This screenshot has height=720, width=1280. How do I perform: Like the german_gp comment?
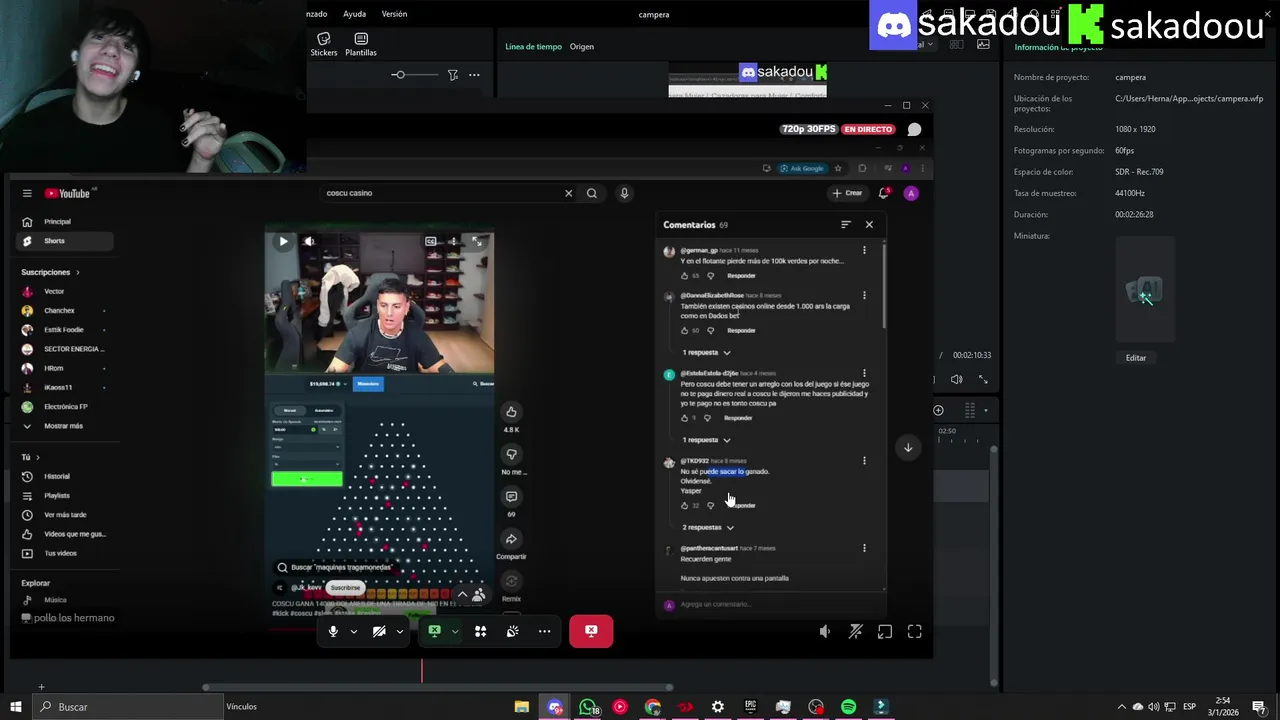(685, 275)
